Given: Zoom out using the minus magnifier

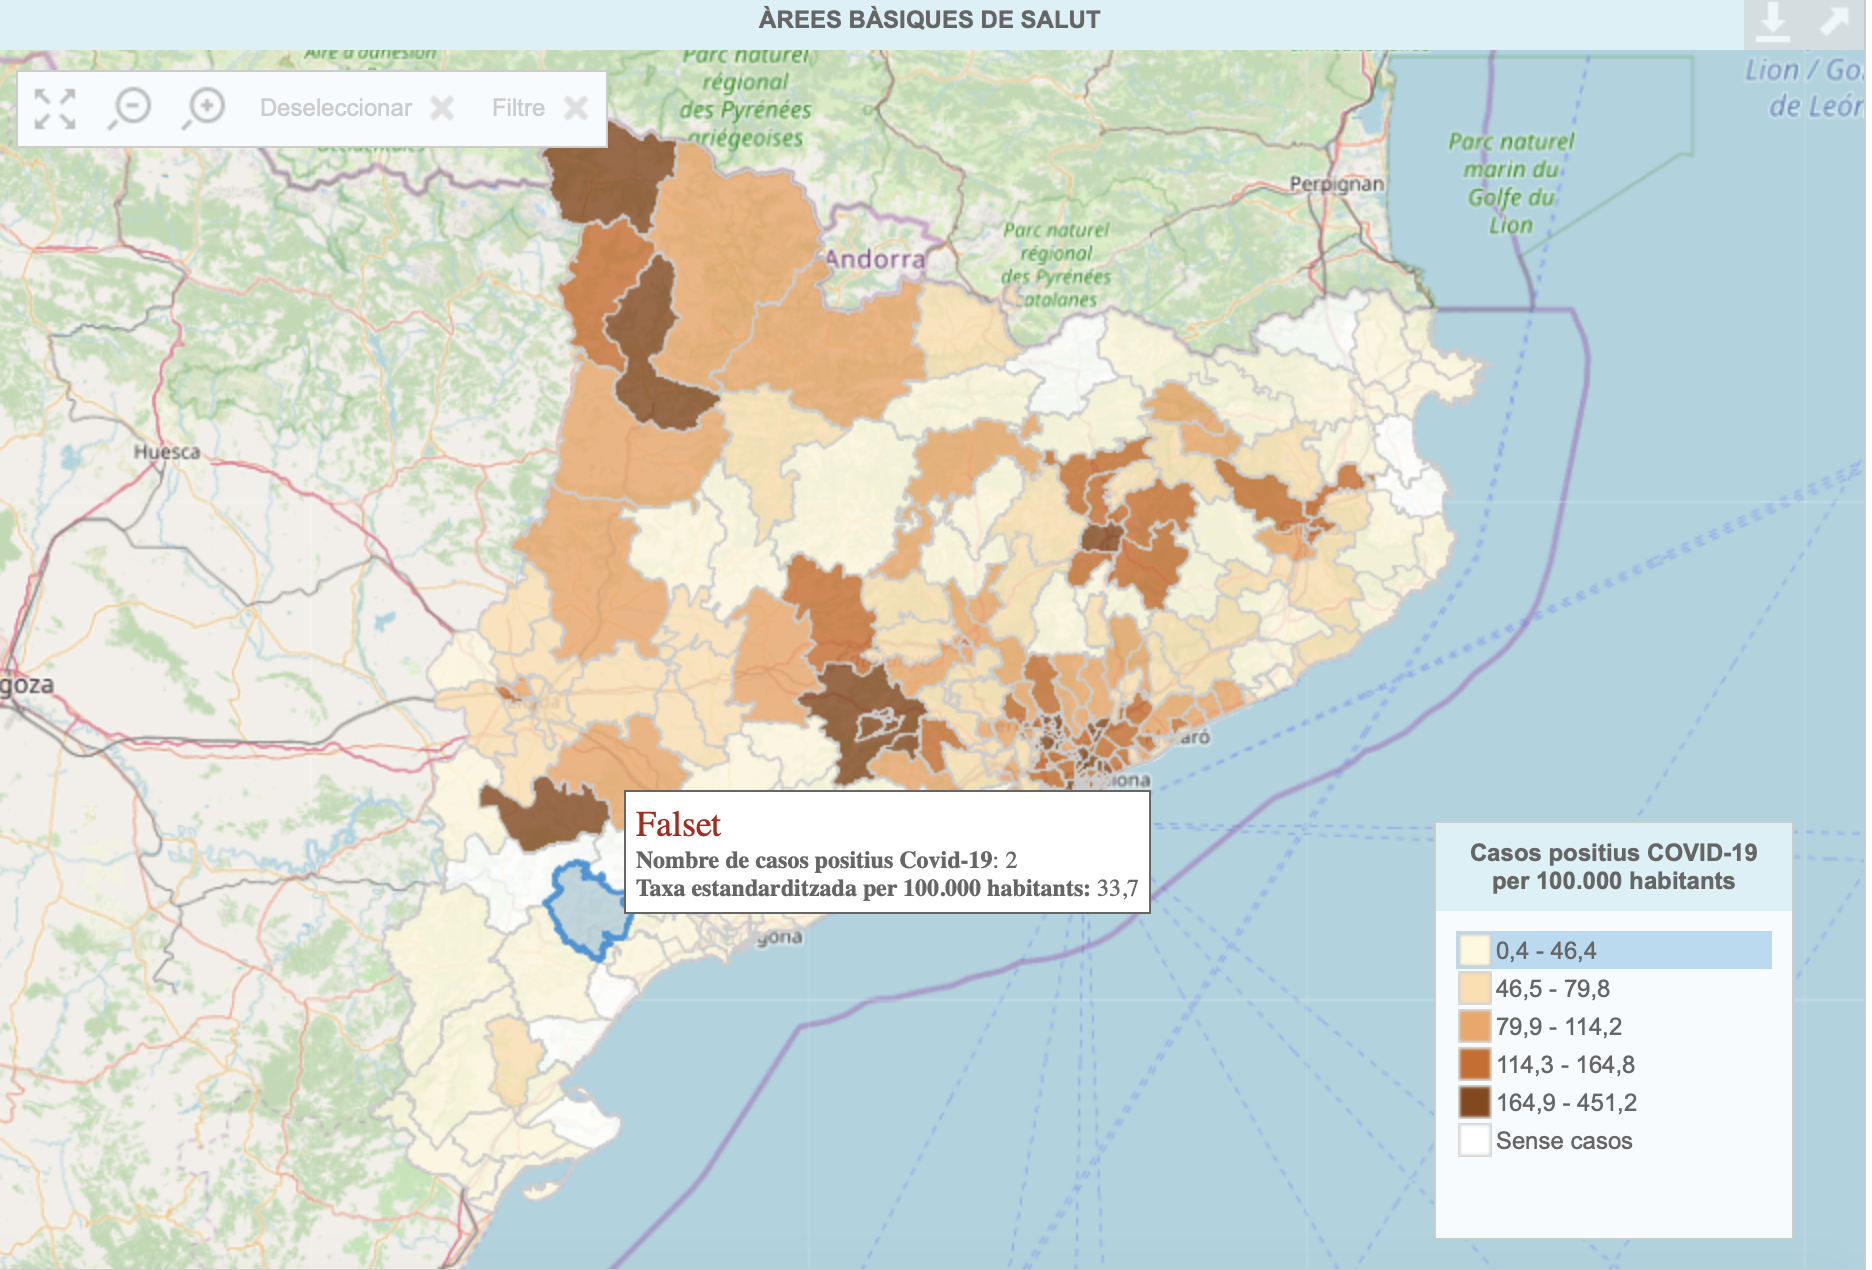Looking at the screenshot, I should click(x=130, y=107).
